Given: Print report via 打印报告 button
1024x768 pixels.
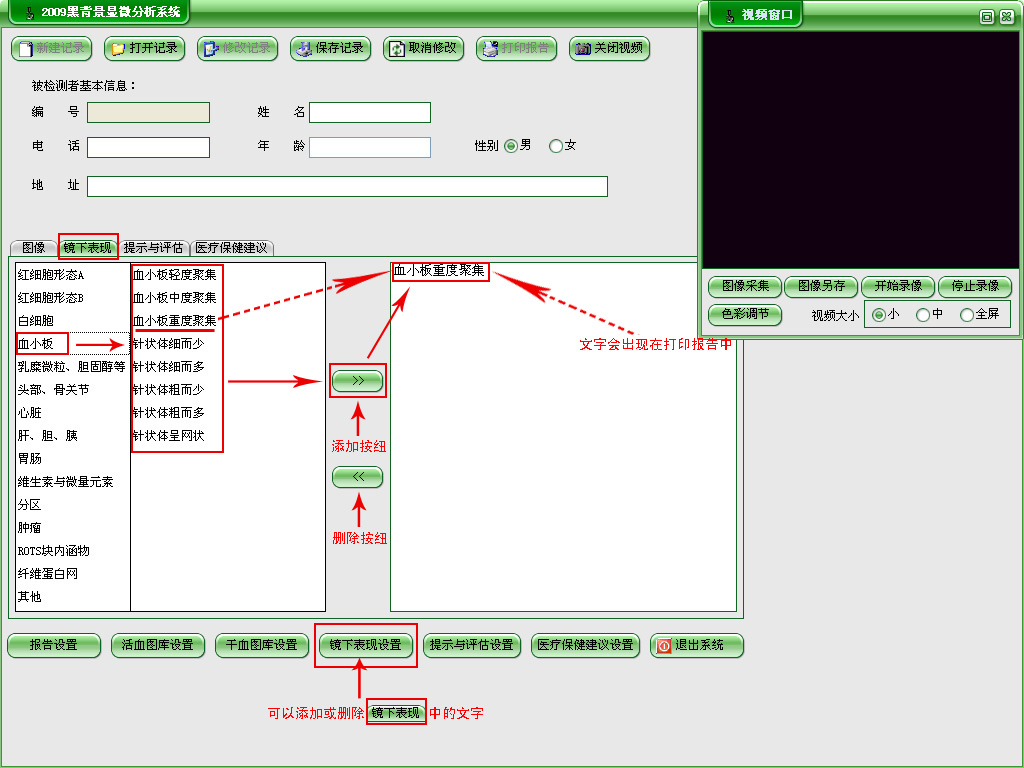Looking at the screenshot, I should tap(516, 48).
